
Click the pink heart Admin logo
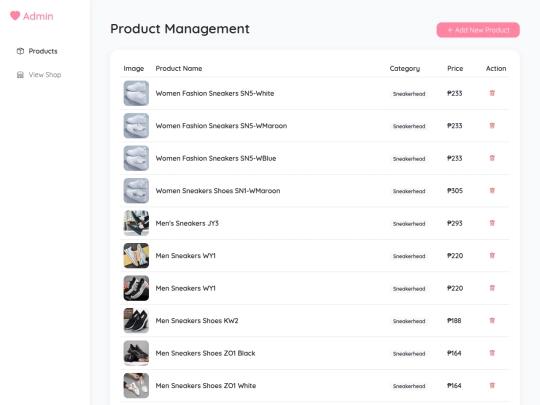tap(31, 16)
